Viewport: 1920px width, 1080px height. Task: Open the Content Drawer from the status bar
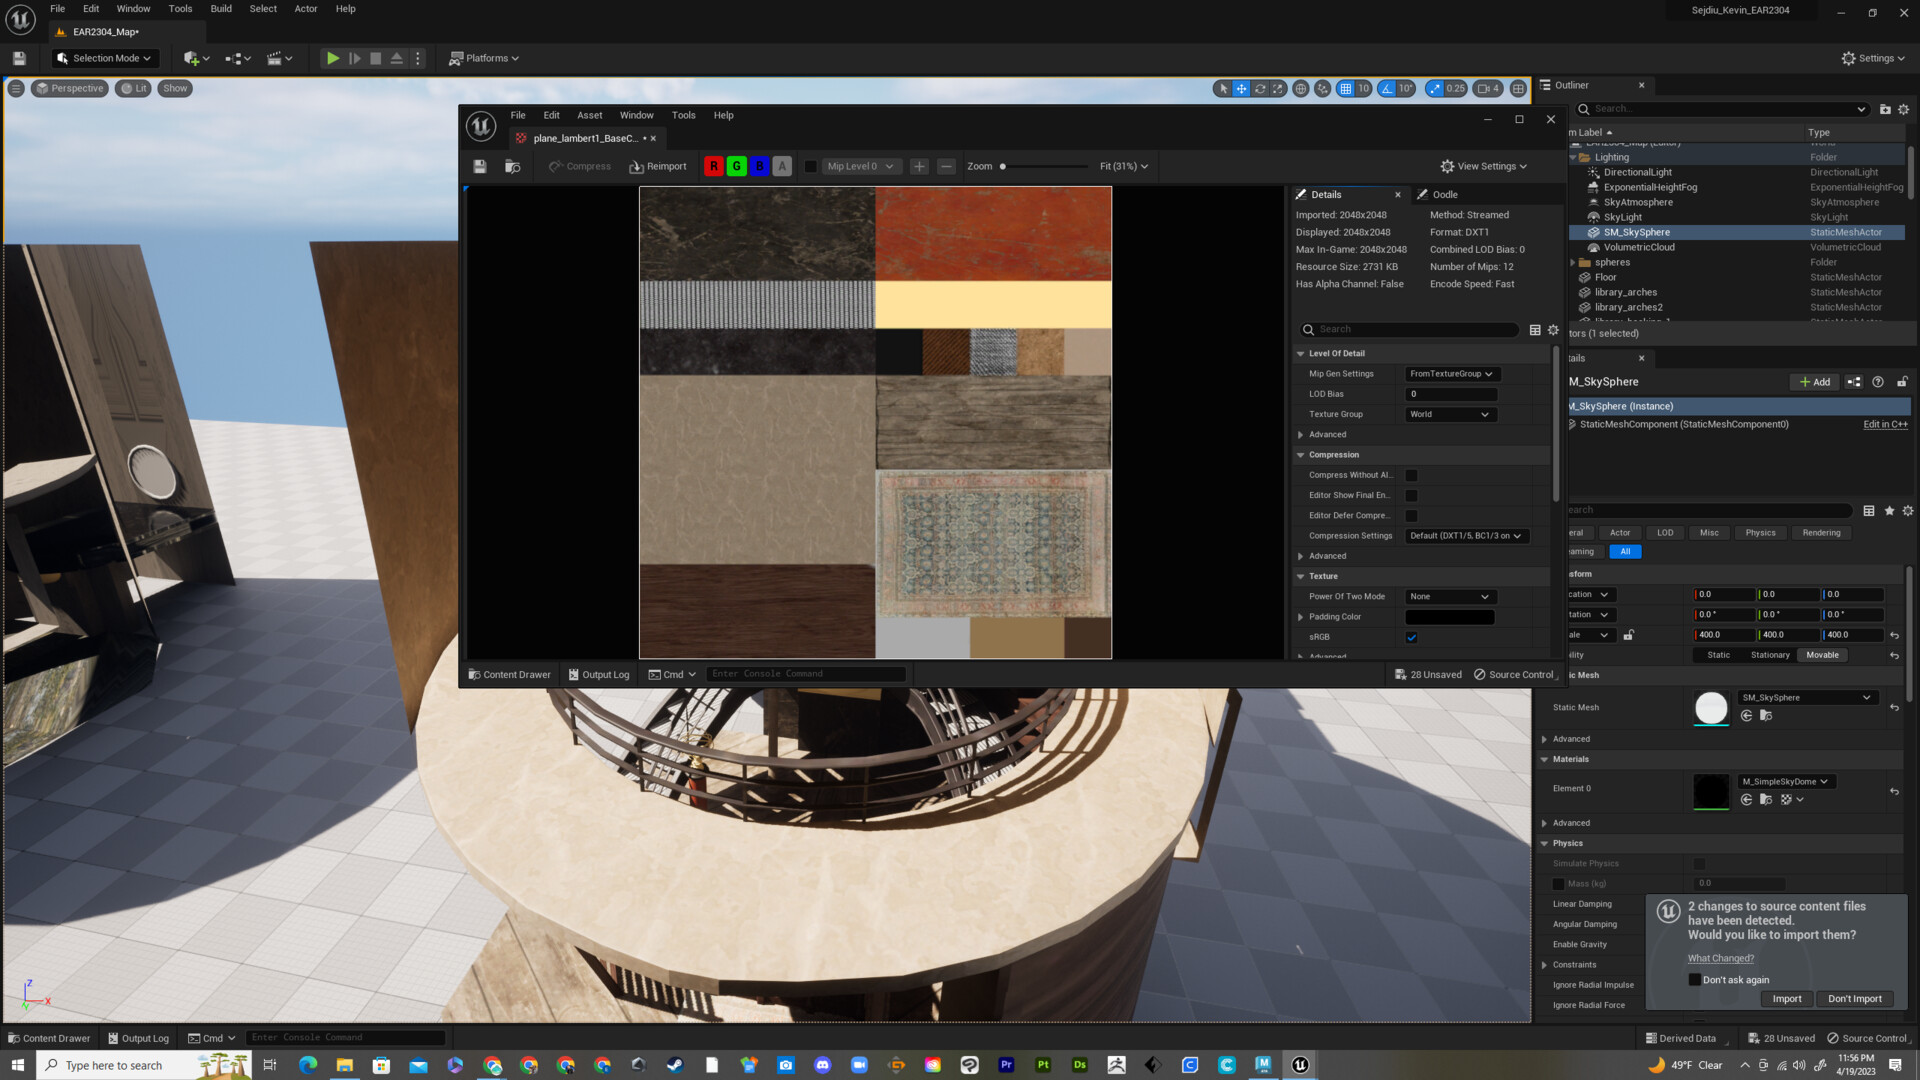[x=48, y=1038]
